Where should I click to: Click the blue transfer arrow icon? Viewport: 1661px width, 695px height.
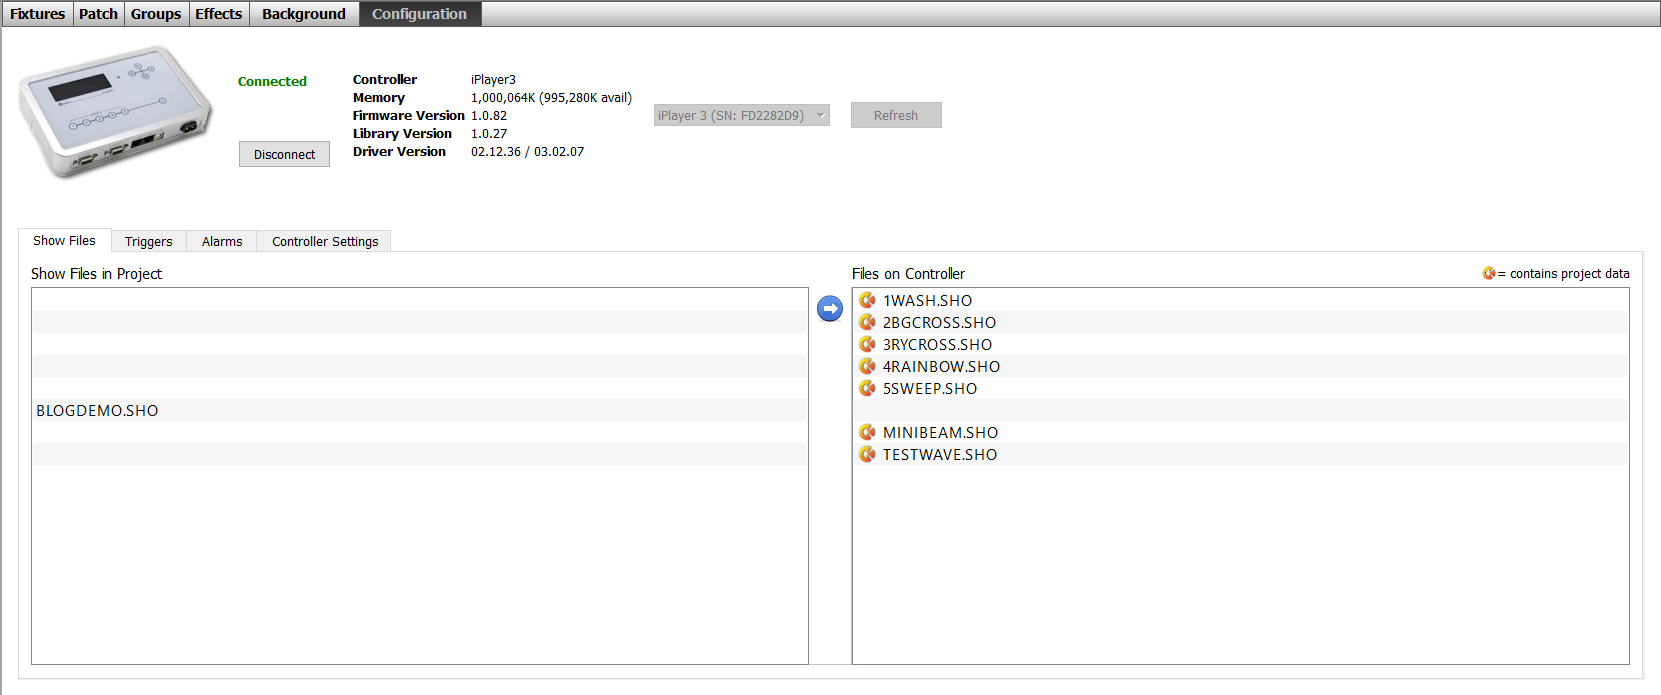click(830, 309)
